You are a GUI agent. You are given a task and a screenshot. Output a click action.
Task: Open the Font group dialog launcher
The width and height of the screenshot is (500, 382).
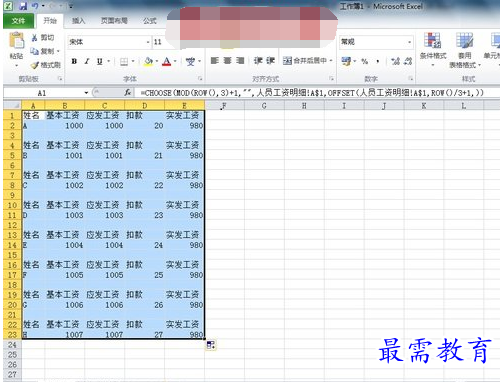coord(200,79)
